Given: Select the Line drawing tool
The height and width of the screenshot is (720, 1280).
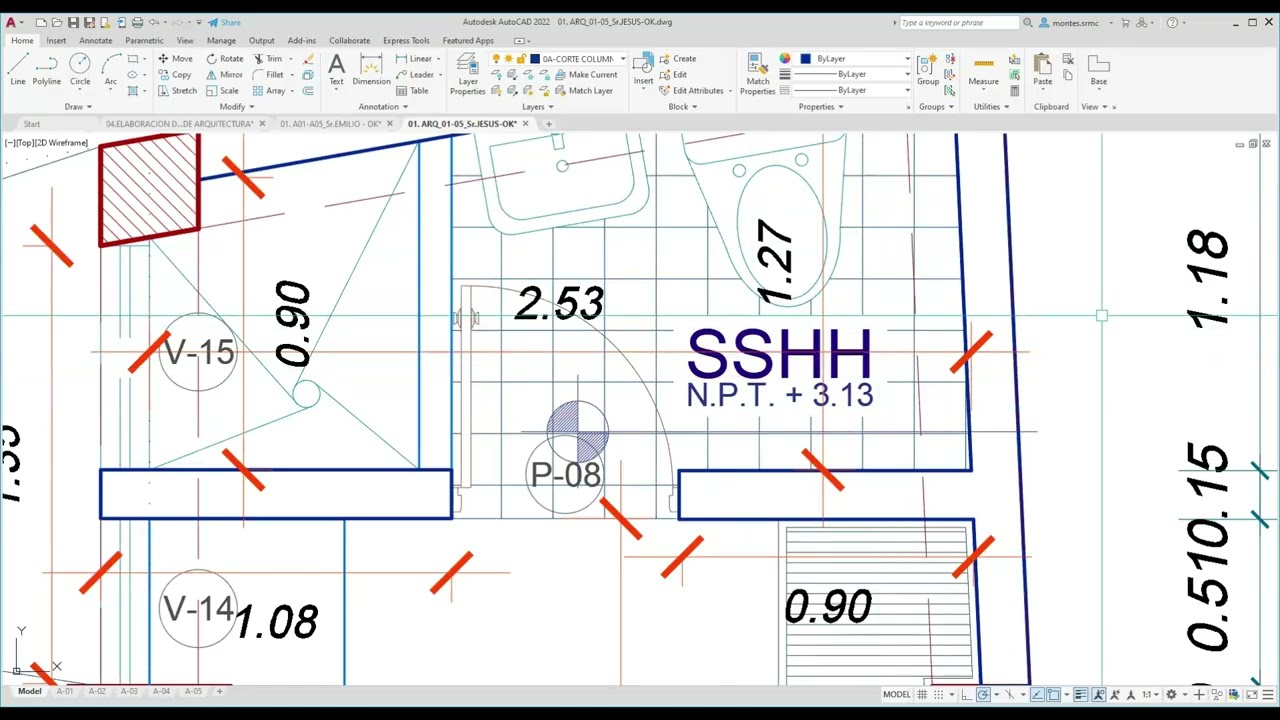Looking at the screenshot, I should pyautogui.click(x=18, y=69).
